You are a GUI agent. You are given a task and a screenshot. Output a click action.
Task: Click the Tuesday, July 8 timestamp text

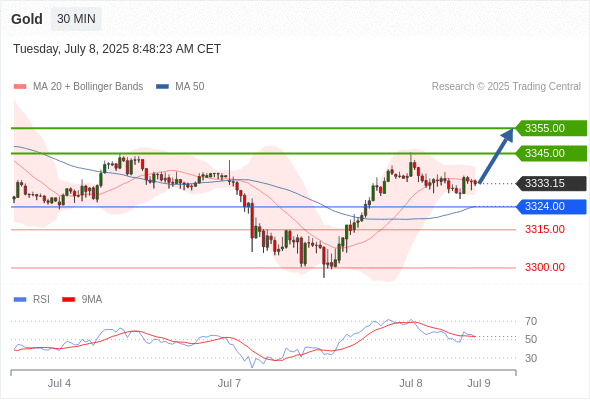tap(117, 49)
